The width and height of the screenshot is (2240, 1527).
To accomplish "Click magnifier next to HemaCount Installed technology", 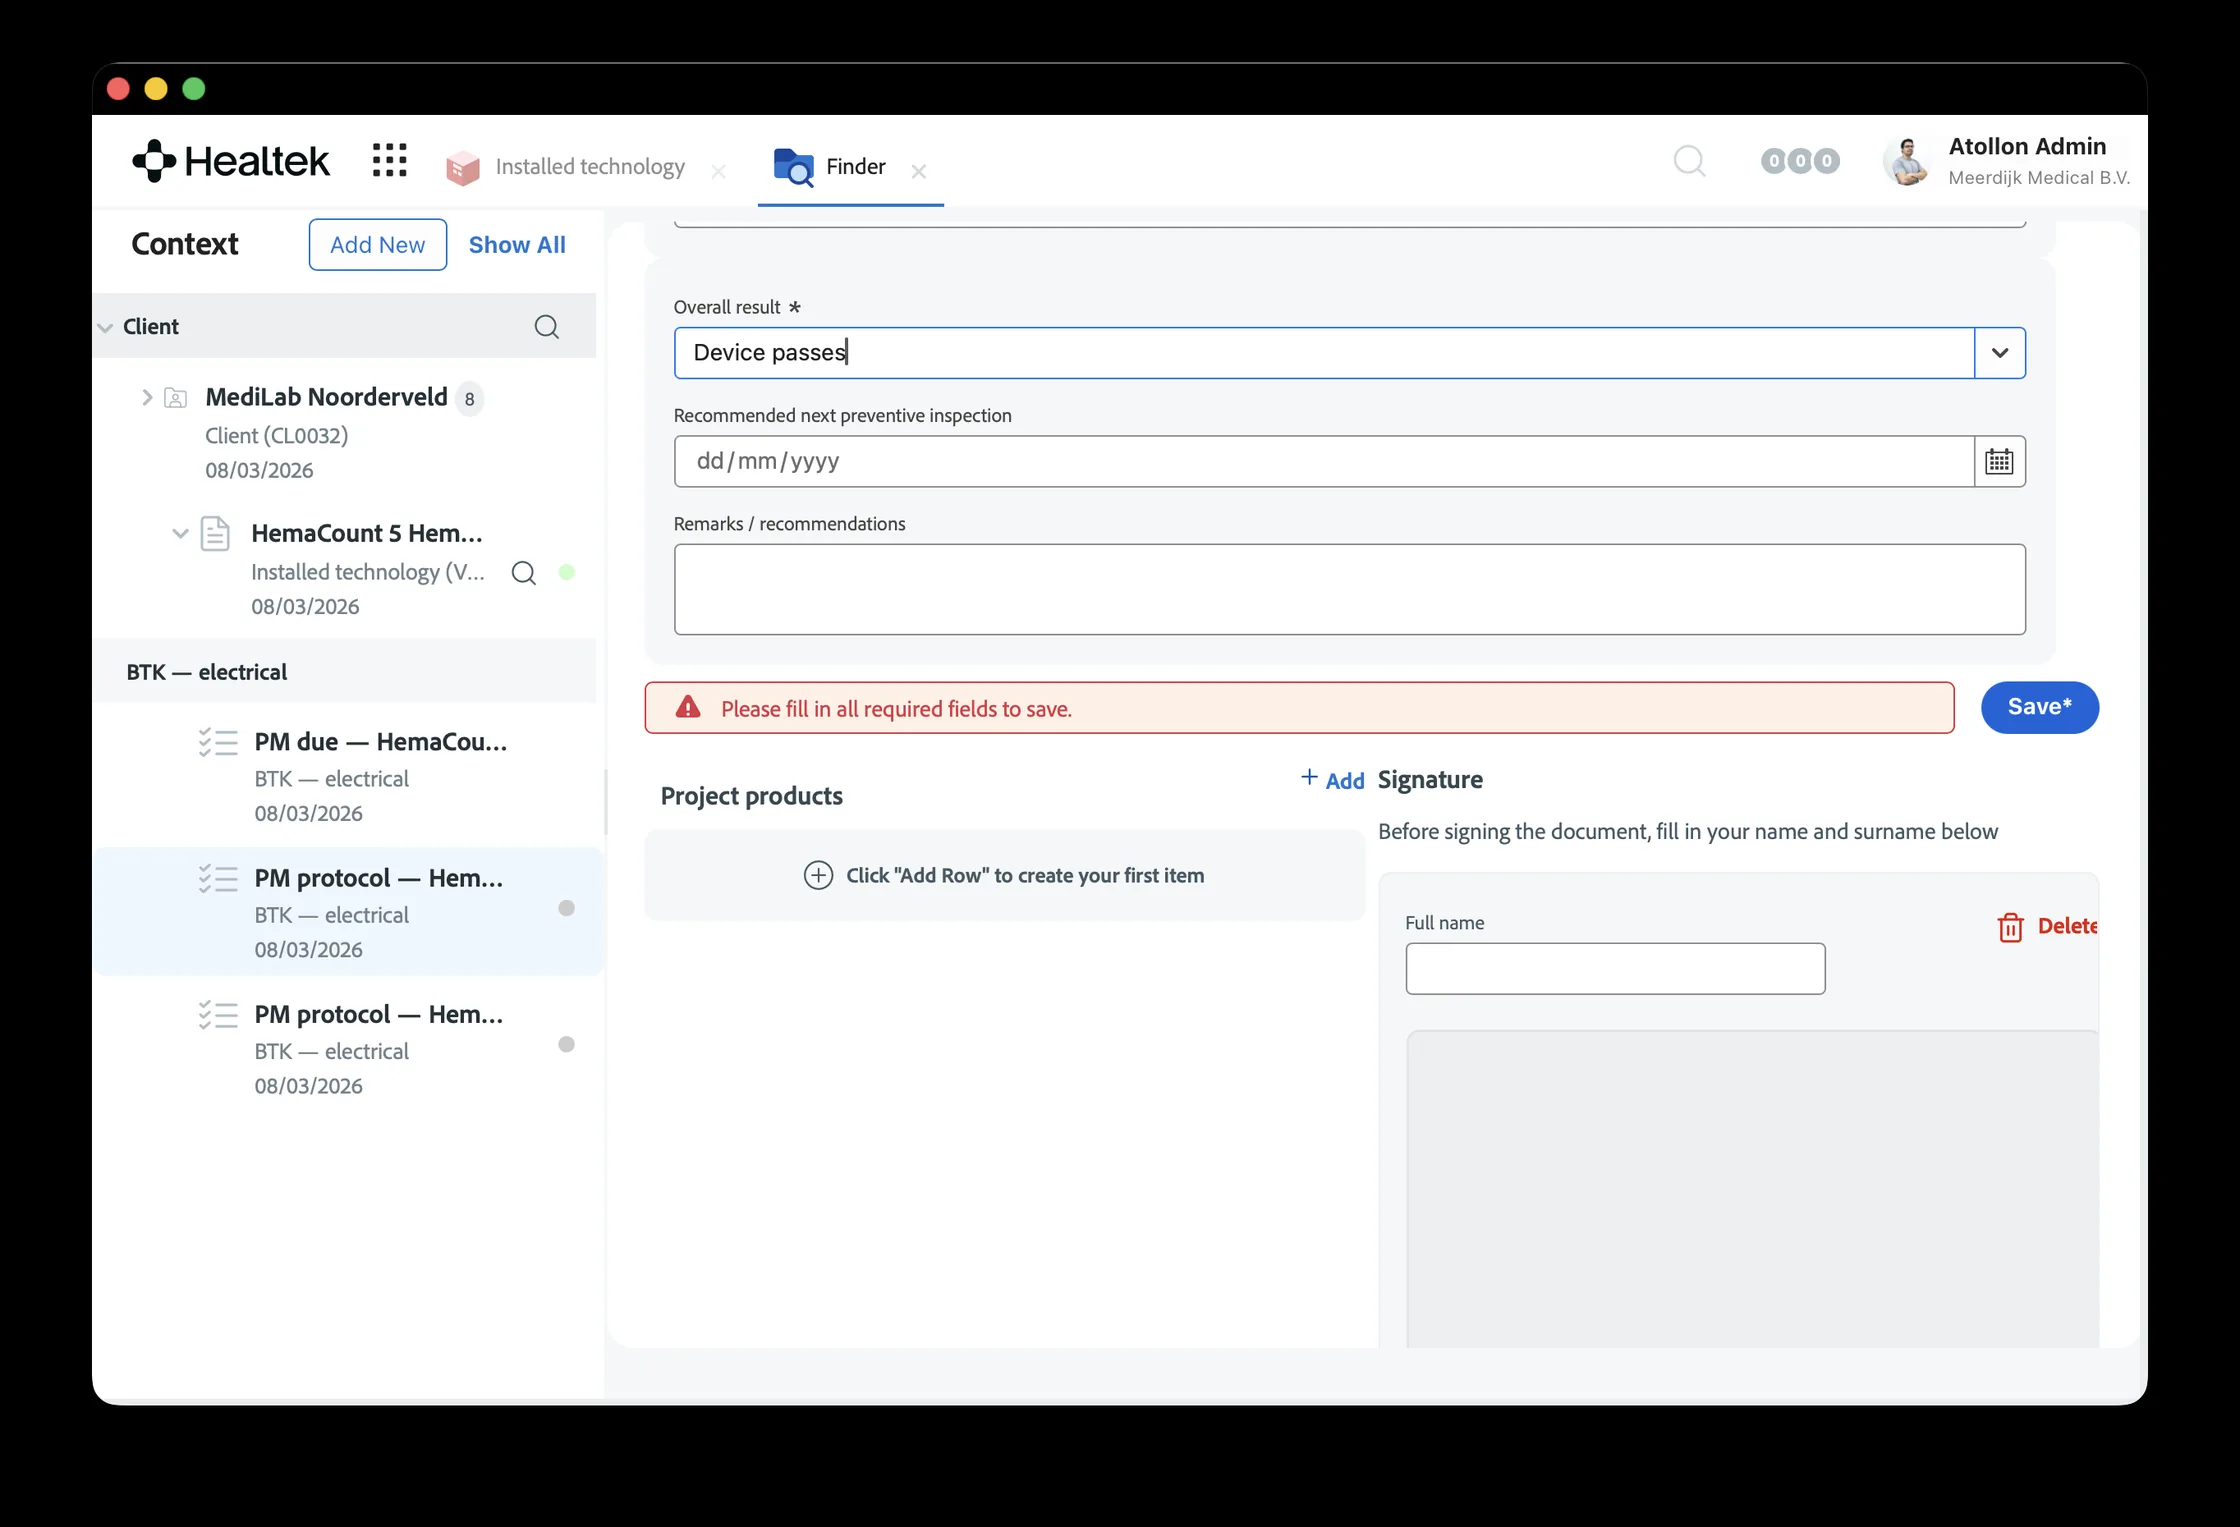I will coord(524,573).
